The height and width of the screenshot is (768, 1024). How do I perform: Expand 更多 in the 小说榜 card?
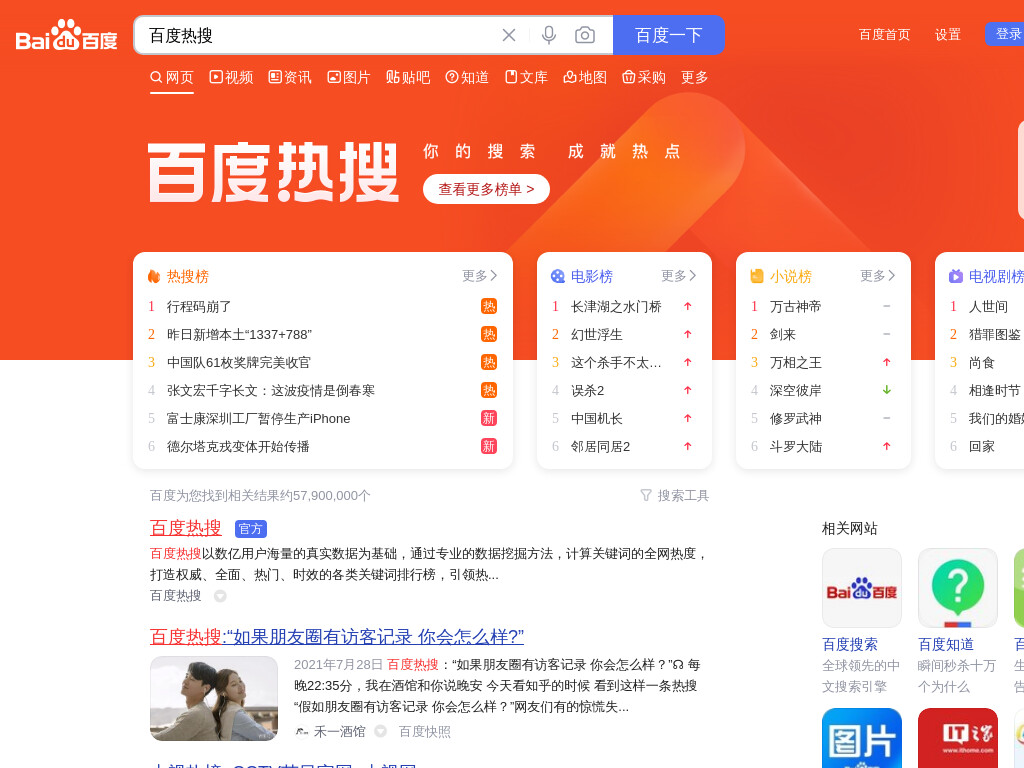tap(878, 276)
